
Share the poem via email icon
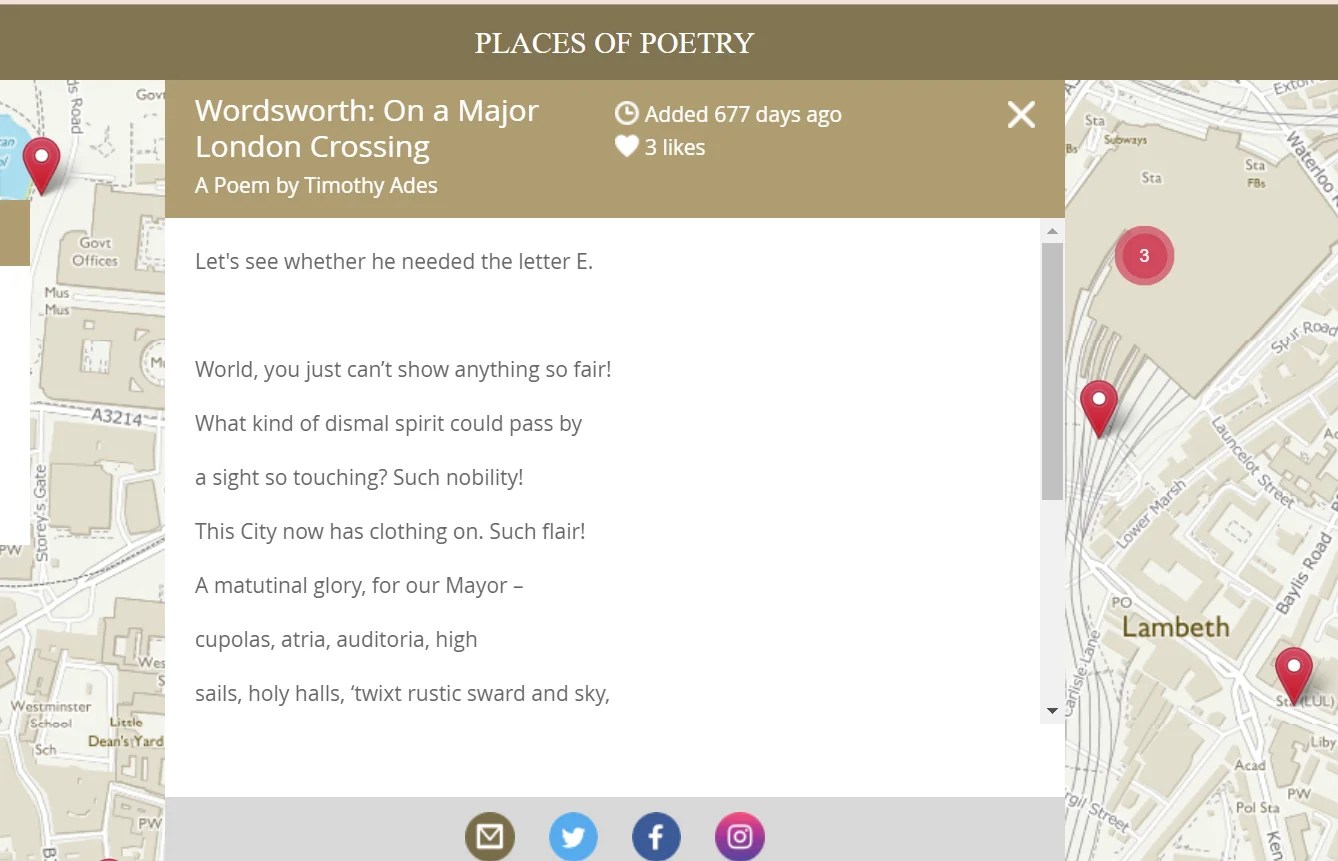tap(490, 837)
